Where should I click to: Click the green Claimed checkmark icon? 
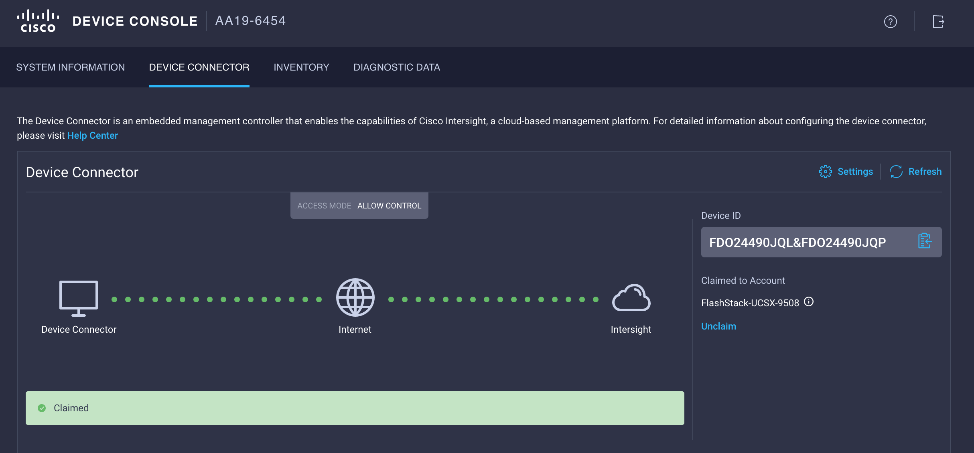click(x=42, y=408)
